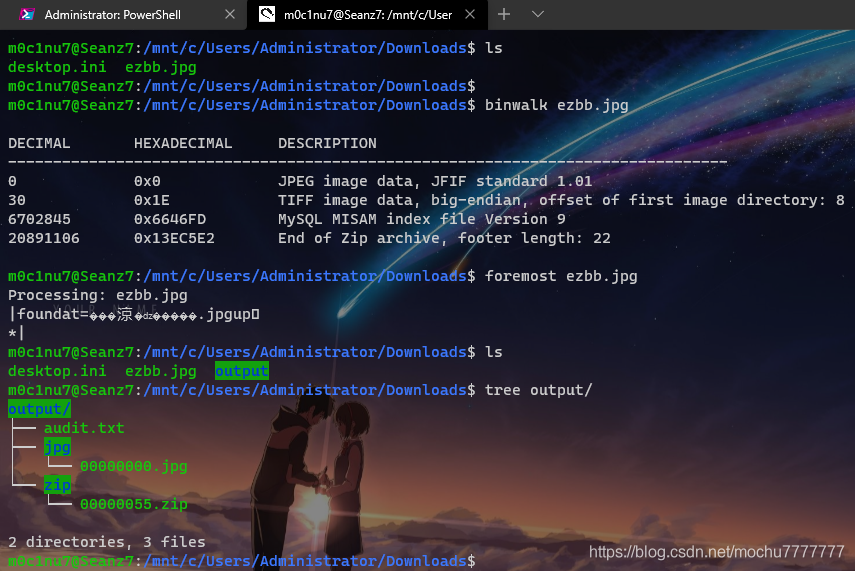Image resolution: width=855 pixels, height=571 pixels.
Task: Click the highlighted 'jpg' folder in tree
Action: tap(57, 447)
